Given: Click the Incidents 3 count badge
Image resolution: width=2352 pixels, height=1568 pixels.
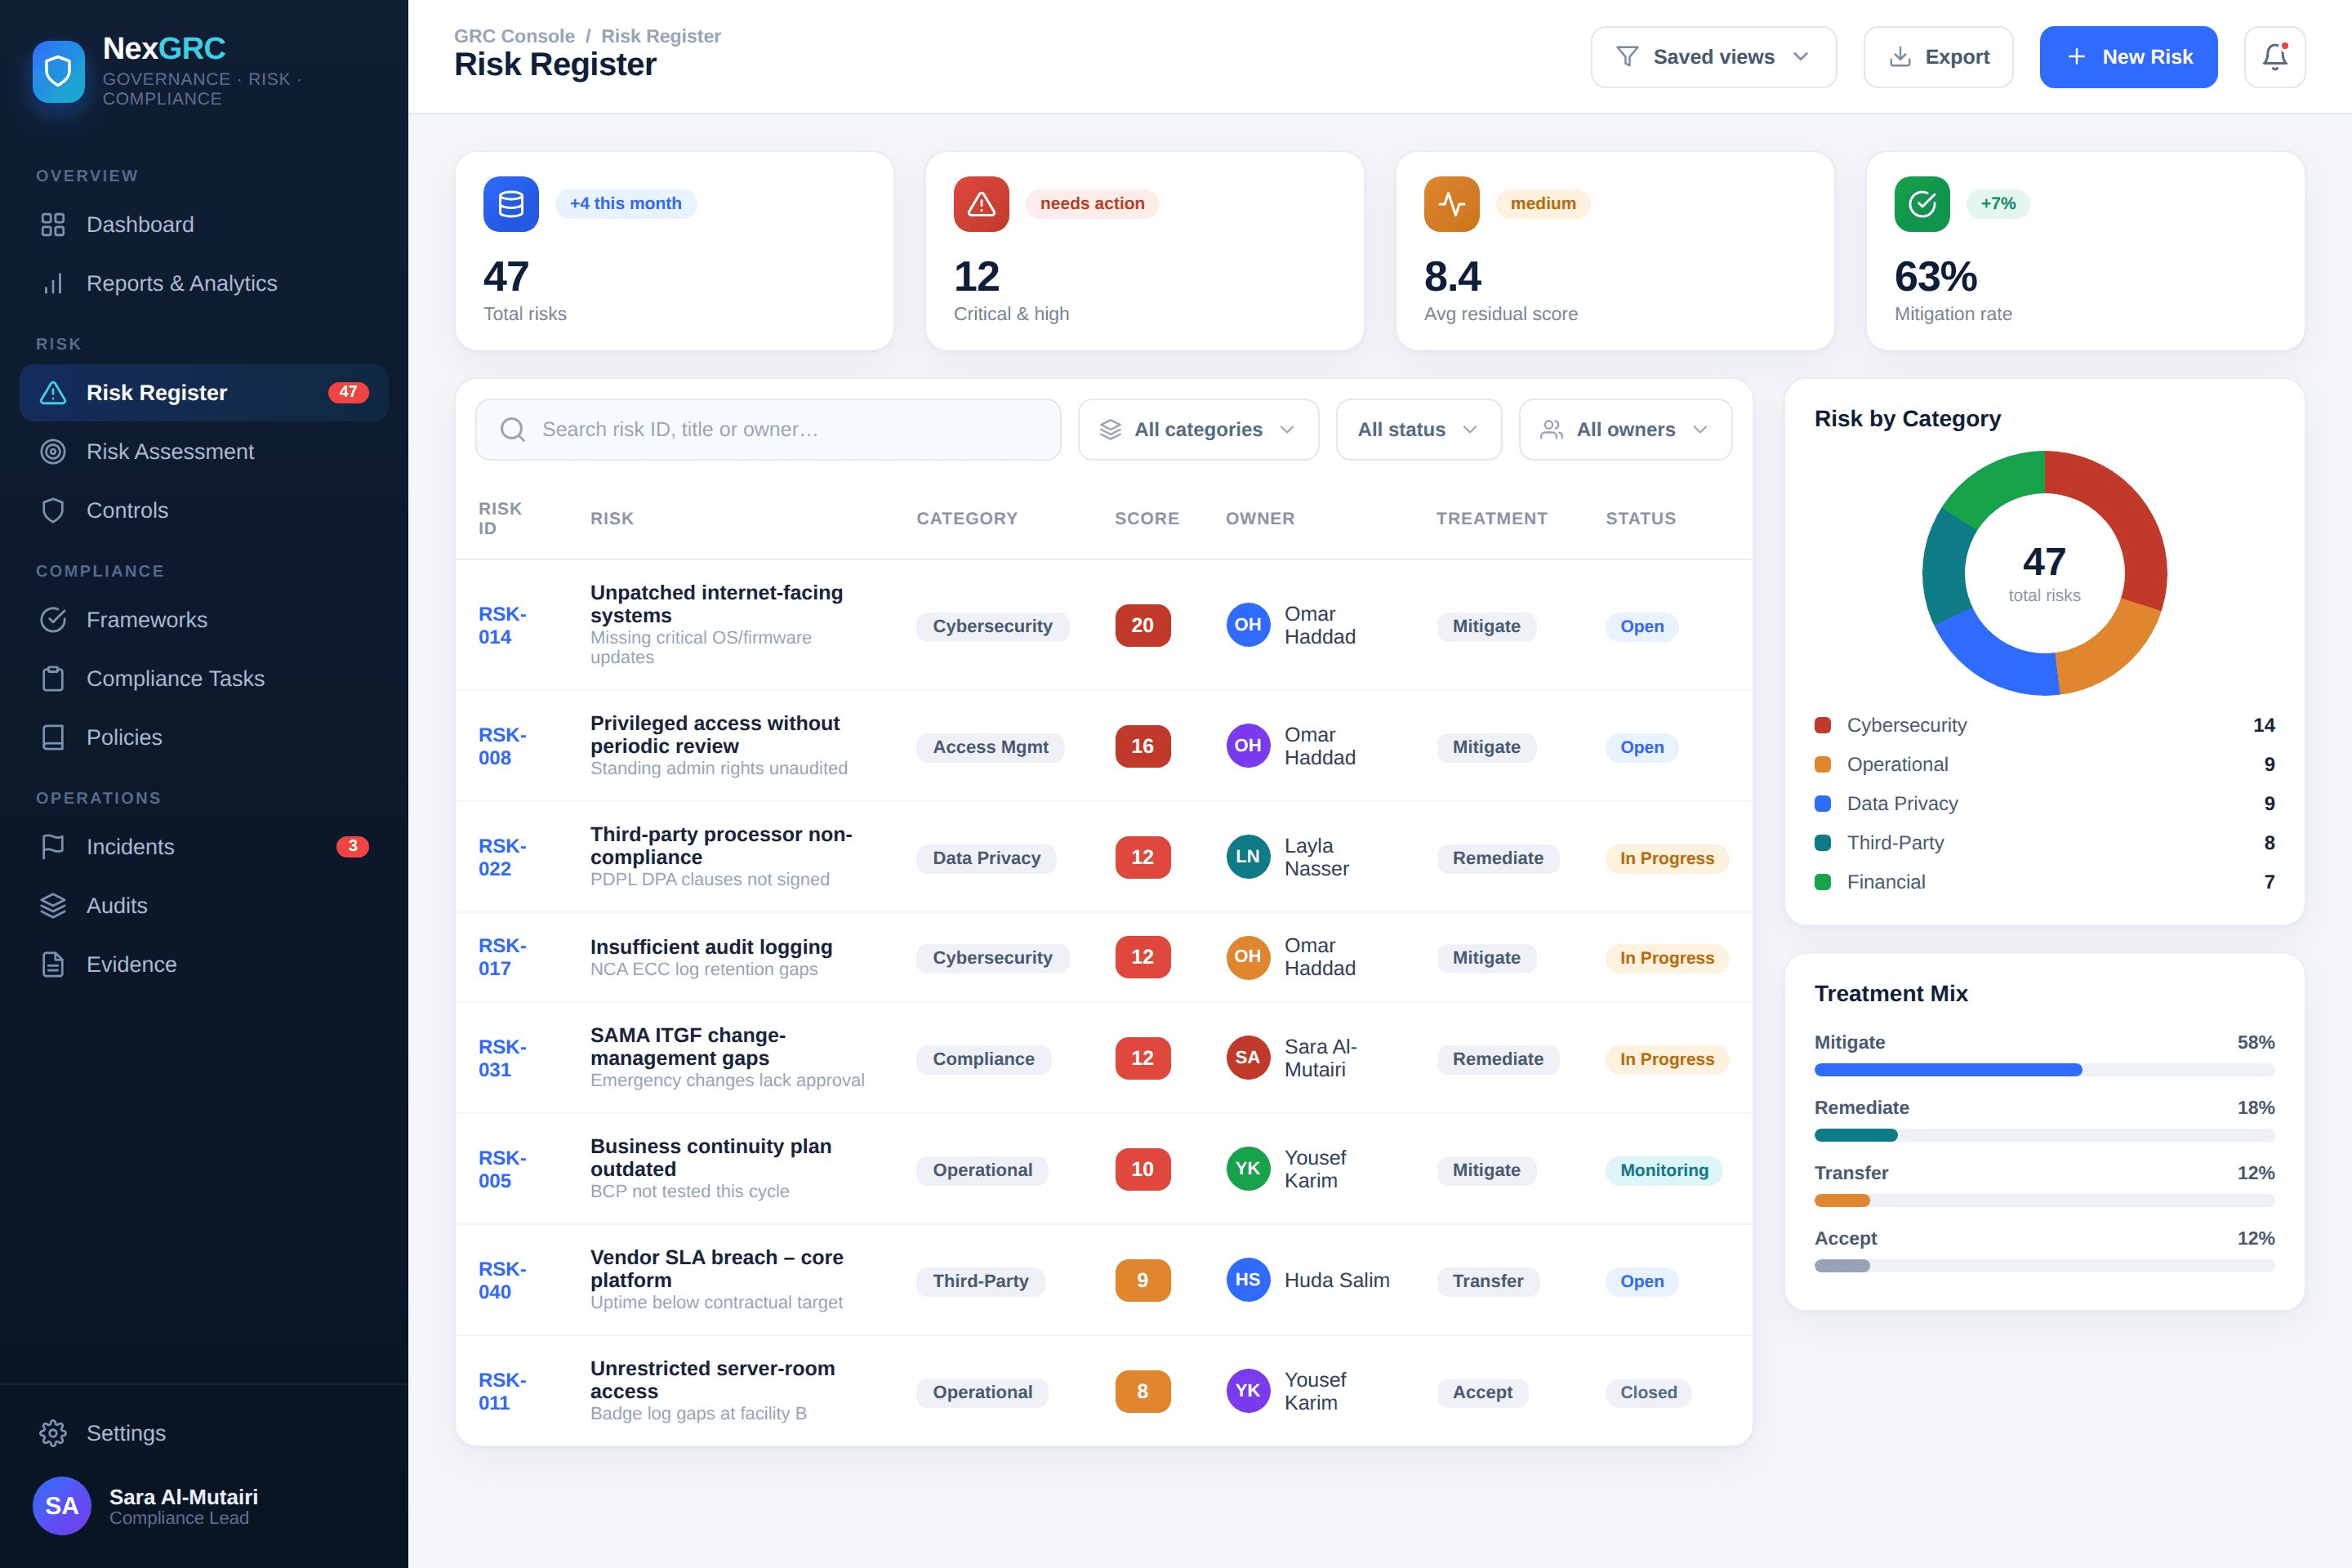Looking at the screenshot, I should pos(352,847).
